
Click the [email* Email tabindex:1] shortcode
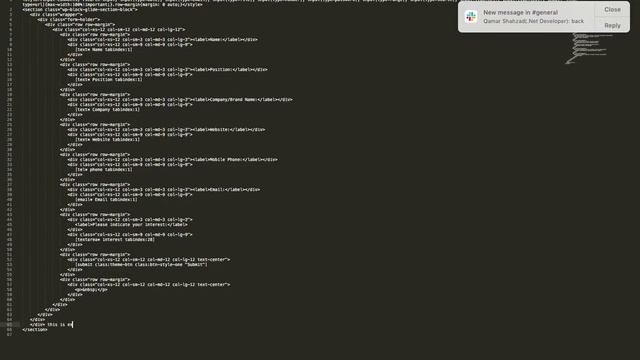coord(106,200)
